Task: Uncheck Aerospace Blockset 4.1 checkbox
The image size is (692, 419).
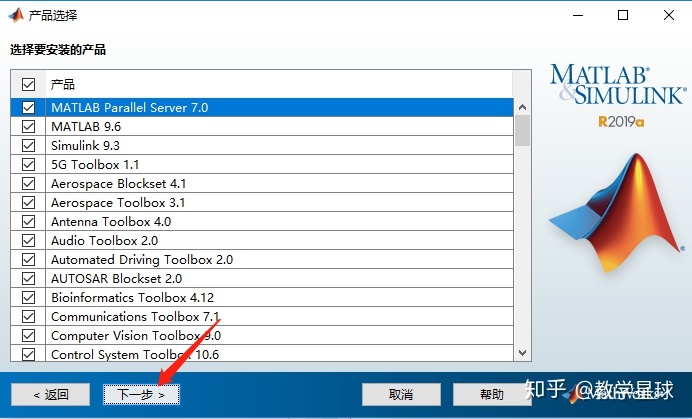Action: tap(28, 183)
